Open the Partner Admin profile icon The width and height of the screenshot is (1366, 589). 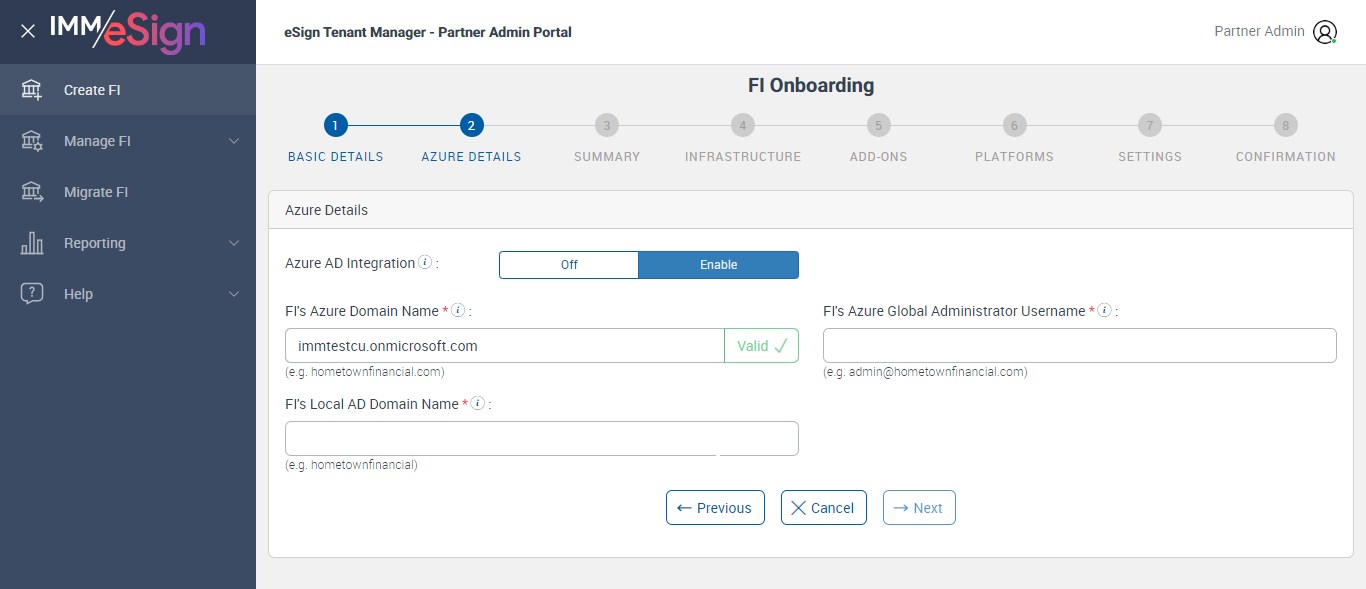point(1325,32)
